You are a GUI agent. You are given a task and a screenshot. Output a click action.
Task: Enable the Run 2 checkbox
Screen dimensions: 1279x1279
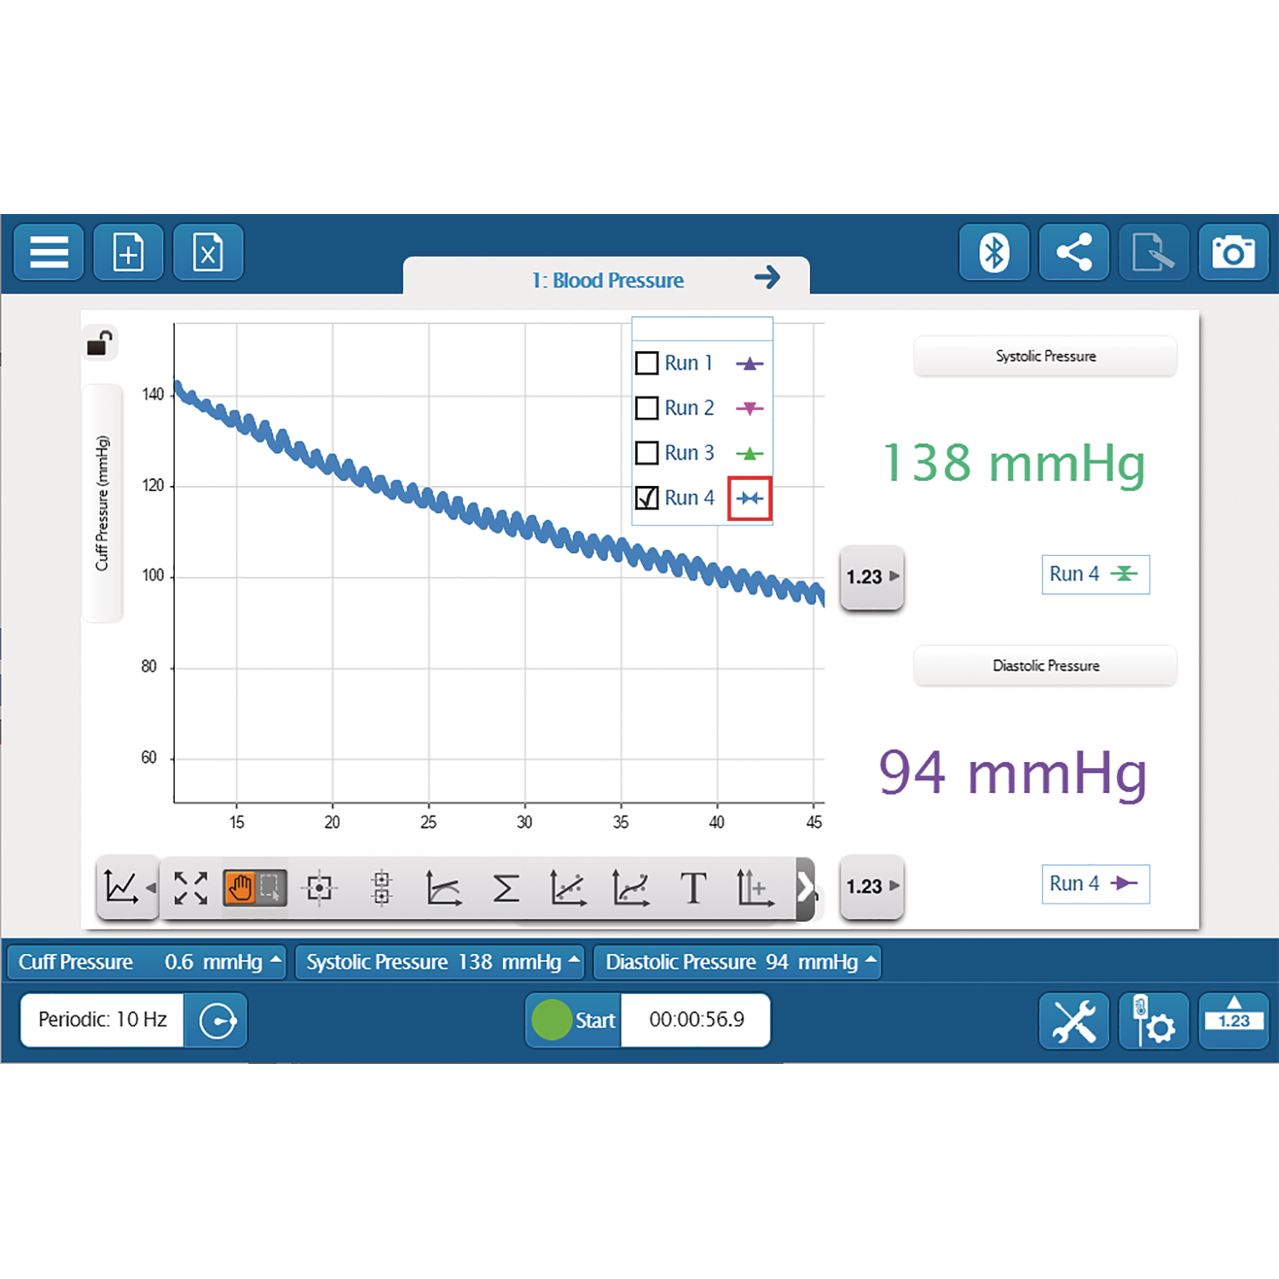tap(647, 408)
